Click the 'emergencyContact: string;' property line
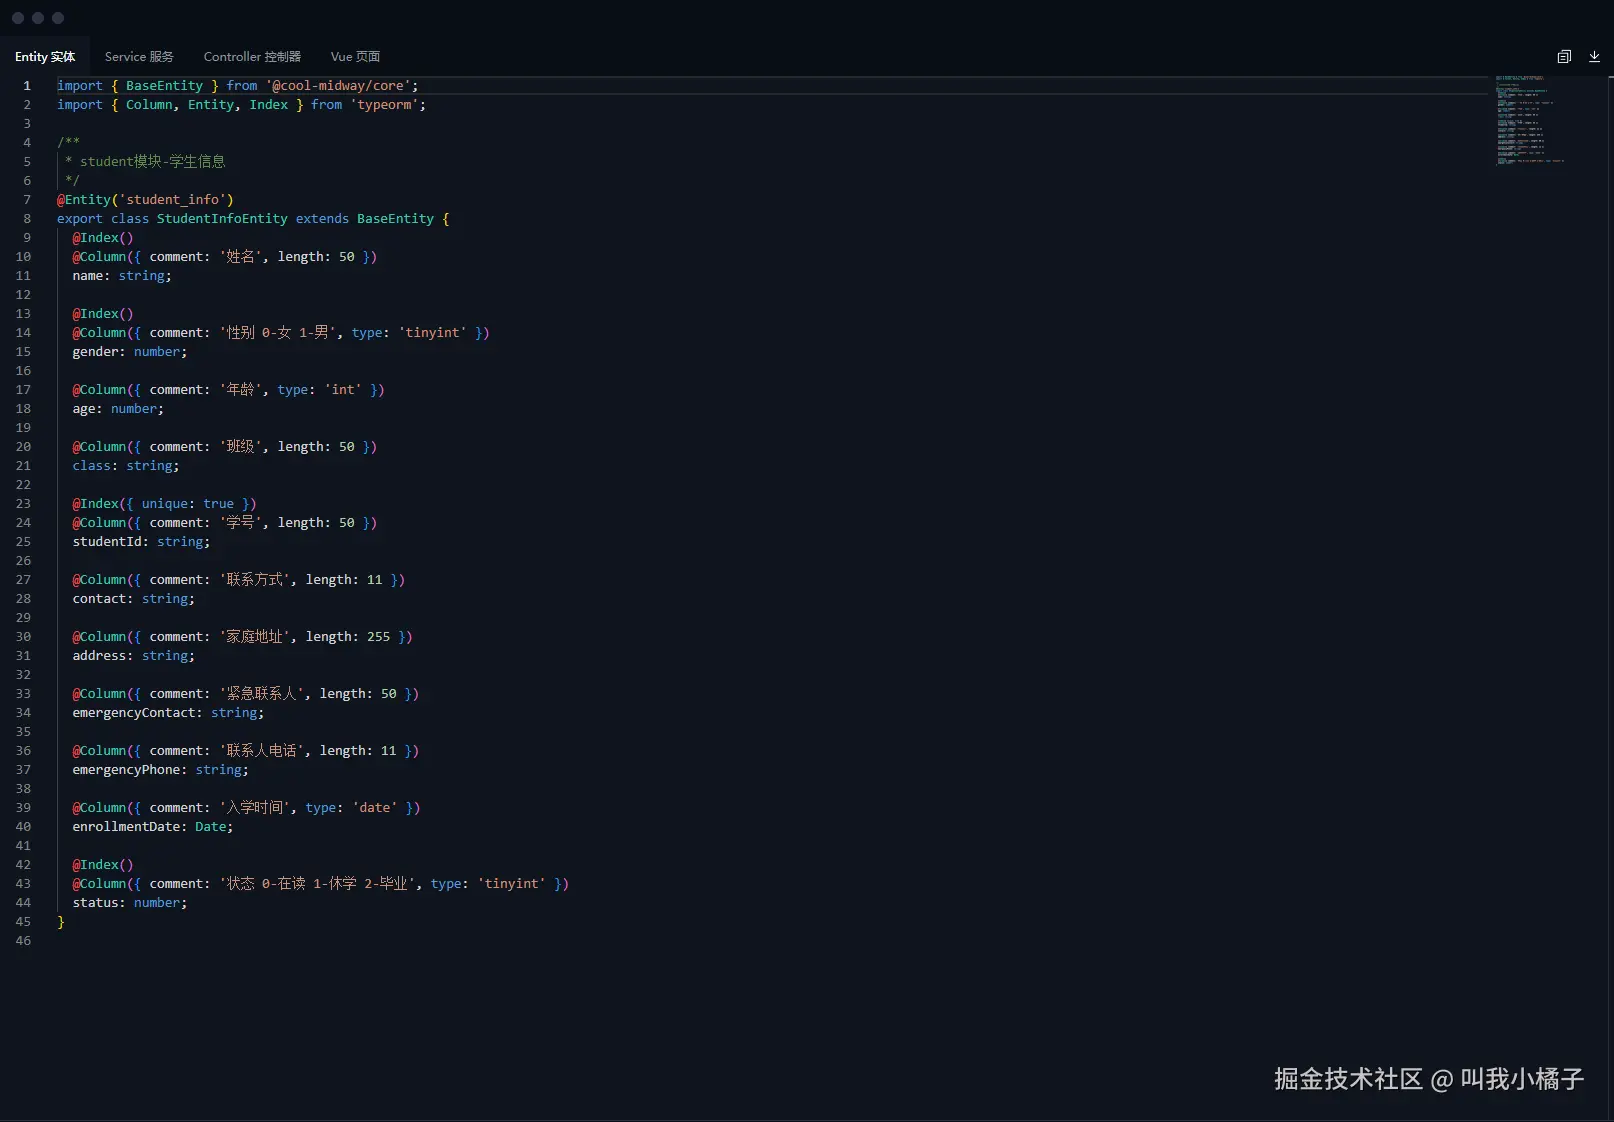The image size is (1614, 1122). tap(168, 713)
